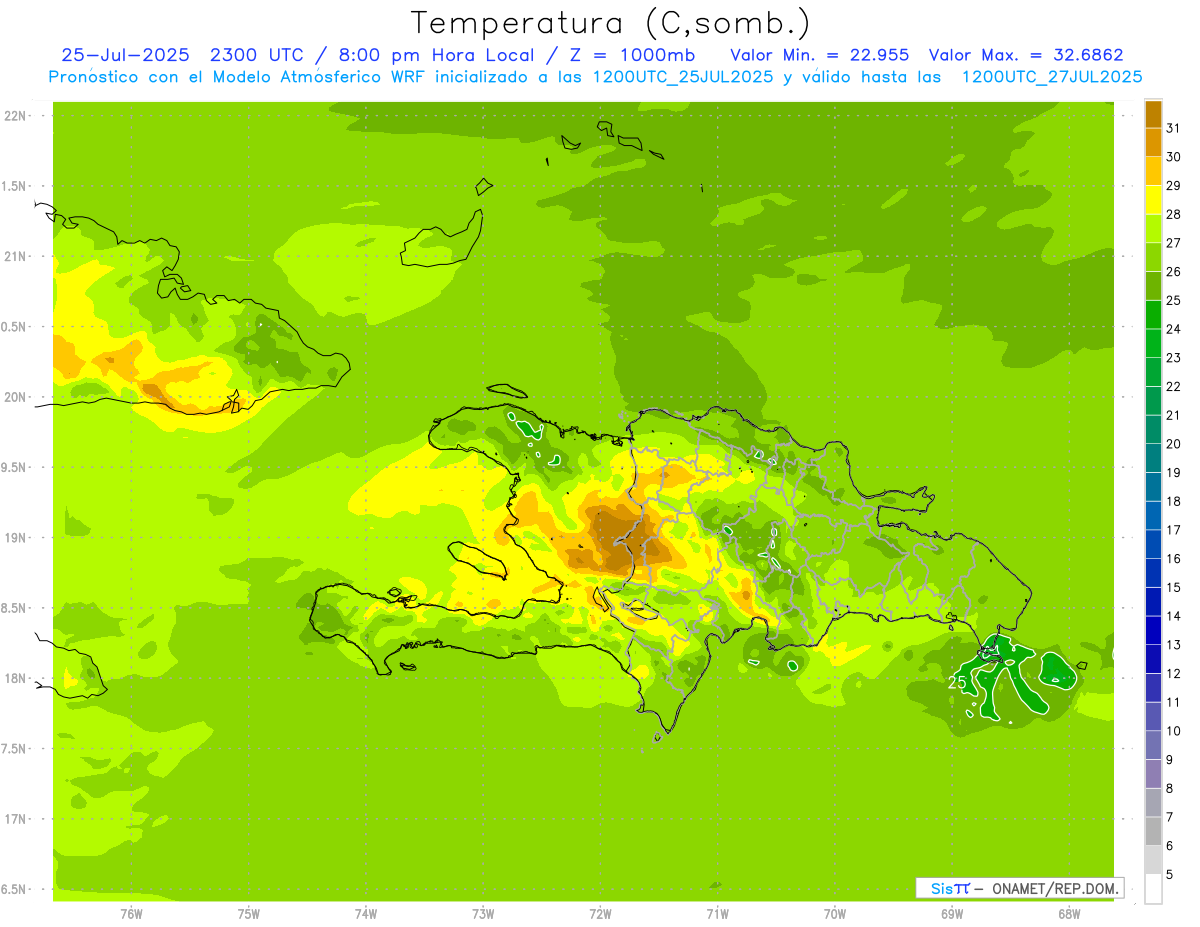Click the '28' value on the color scale
This screenshot has width=1200, height=927.
tap(1174, 214)
